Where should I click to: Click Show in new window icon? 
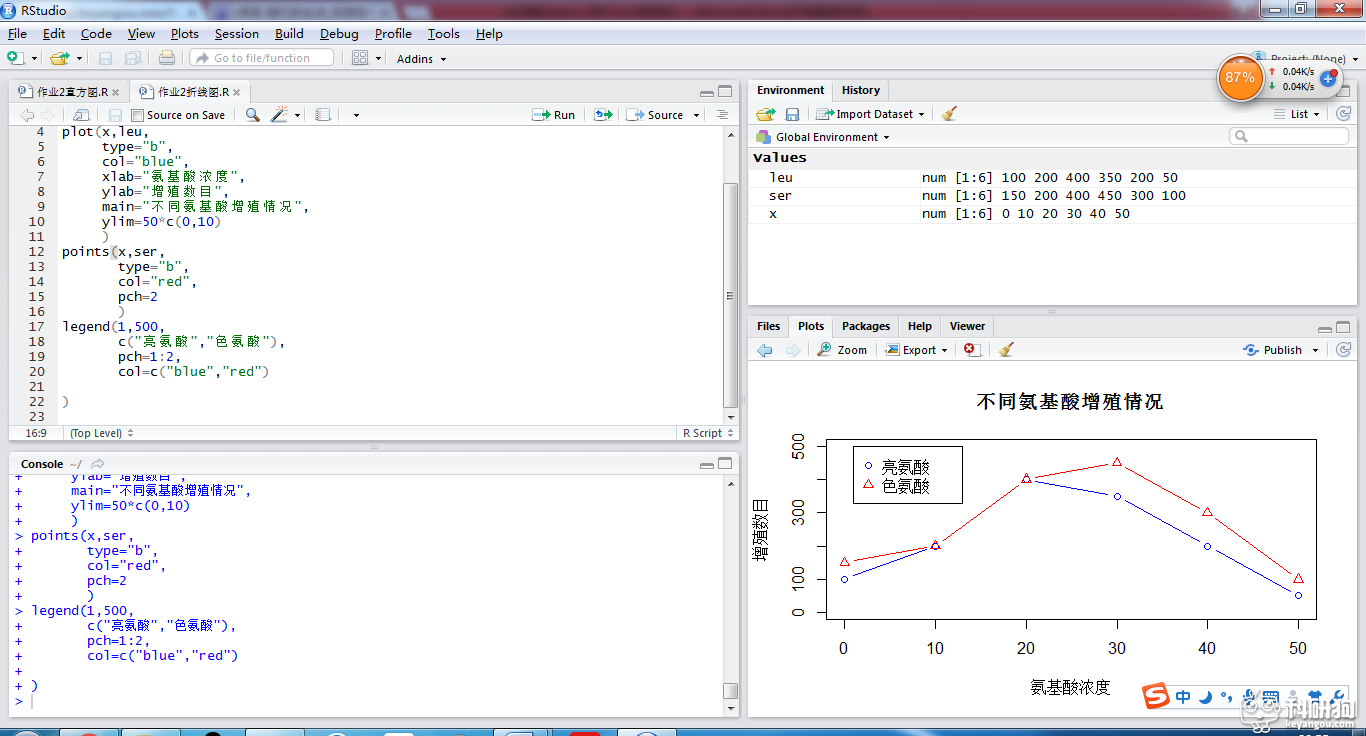tap(82, 115)
